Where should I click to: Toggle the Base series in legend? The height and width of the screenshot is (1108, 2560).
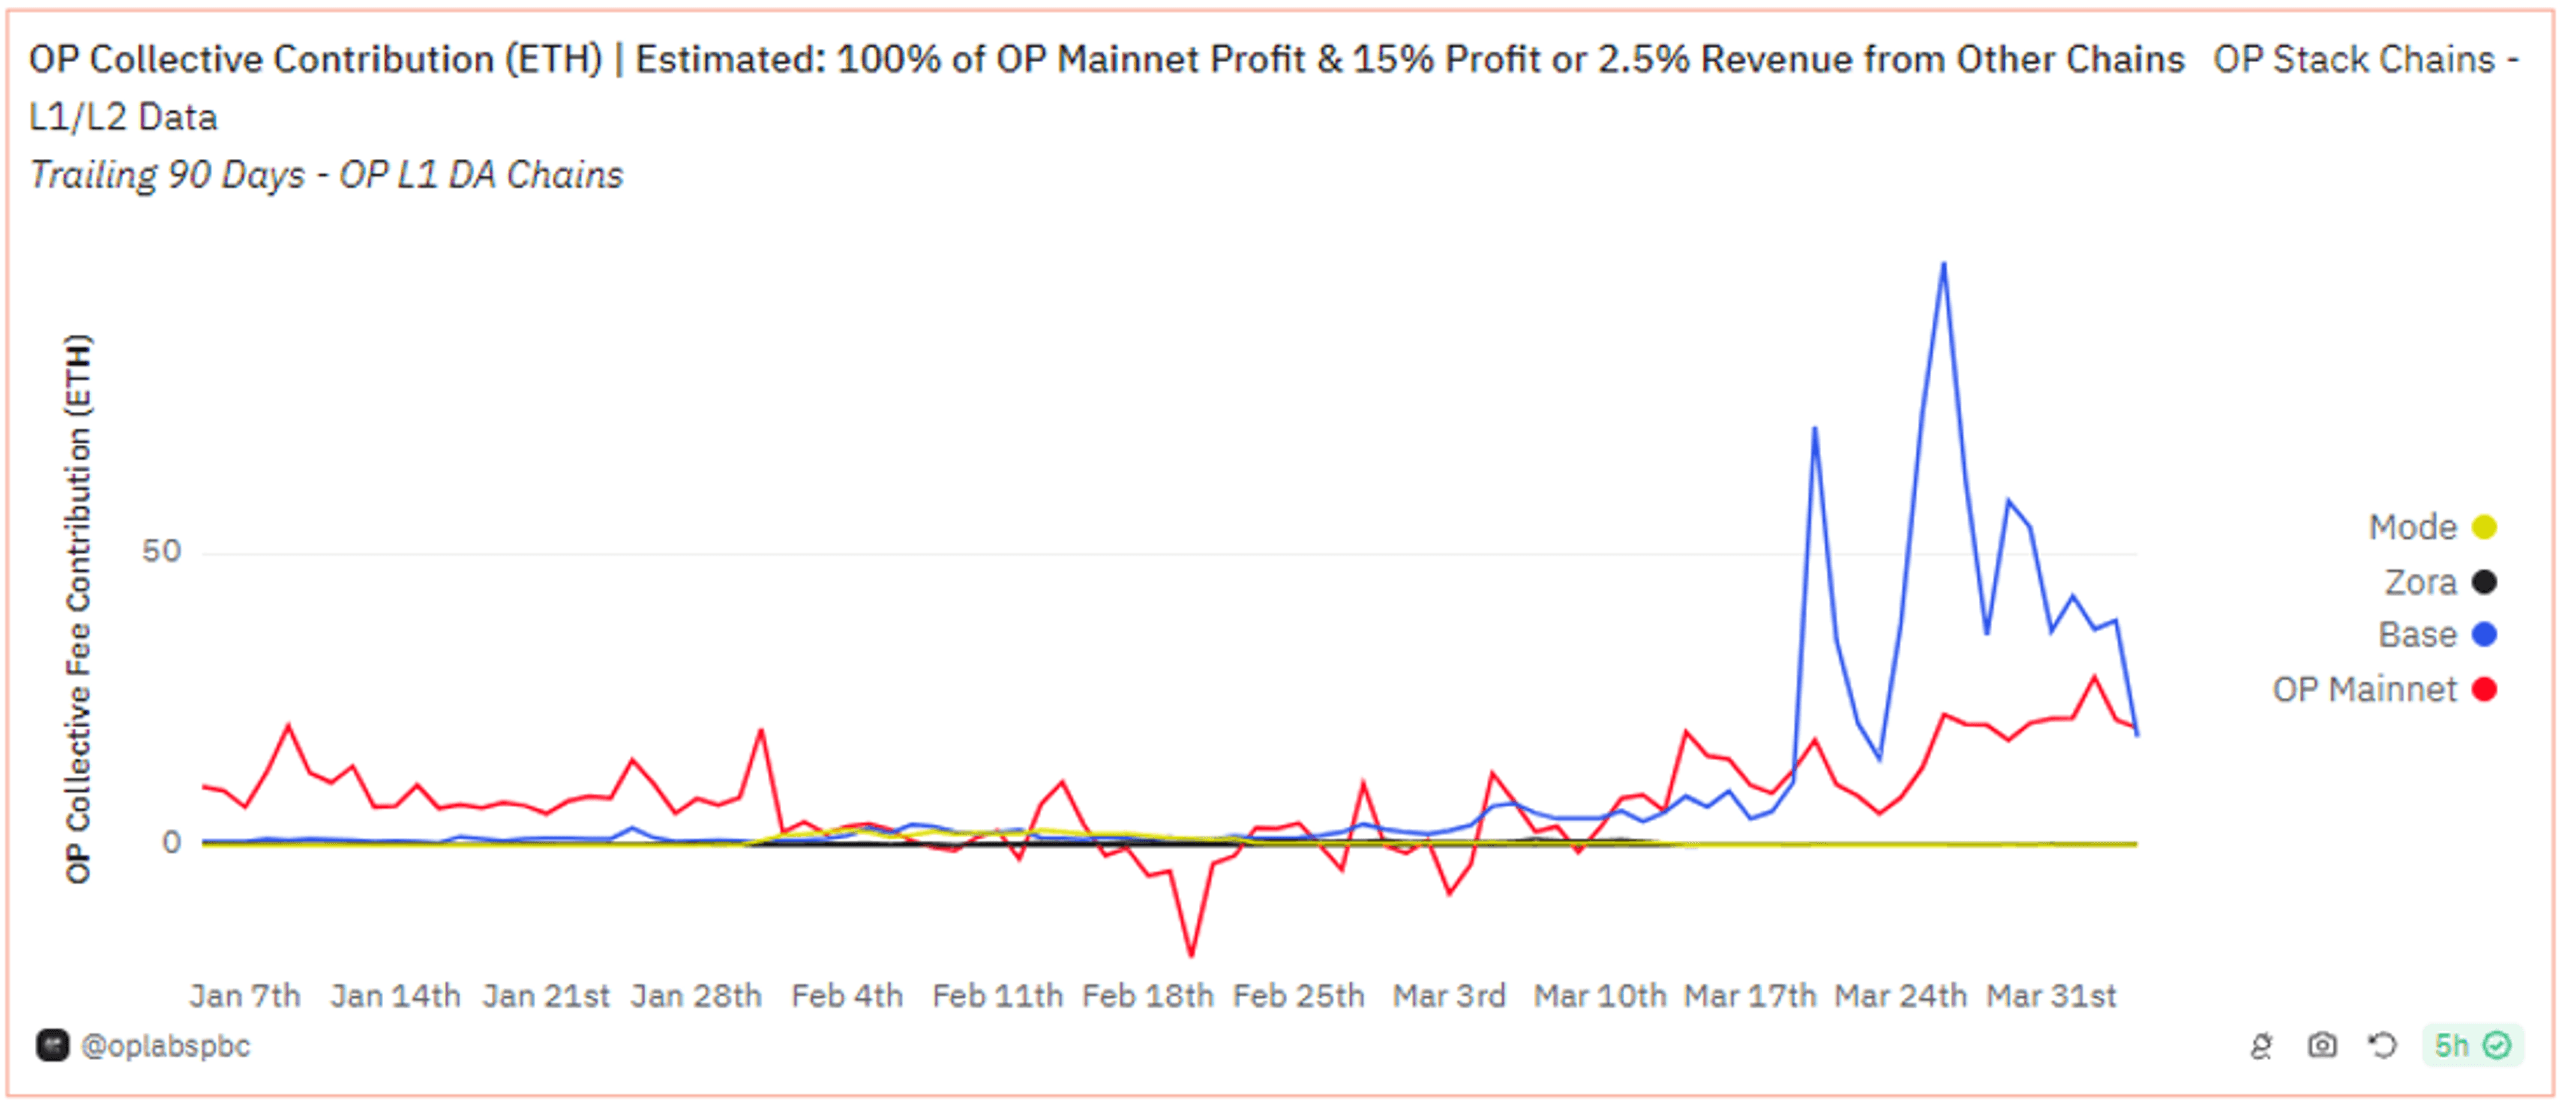coord(2437,635)
